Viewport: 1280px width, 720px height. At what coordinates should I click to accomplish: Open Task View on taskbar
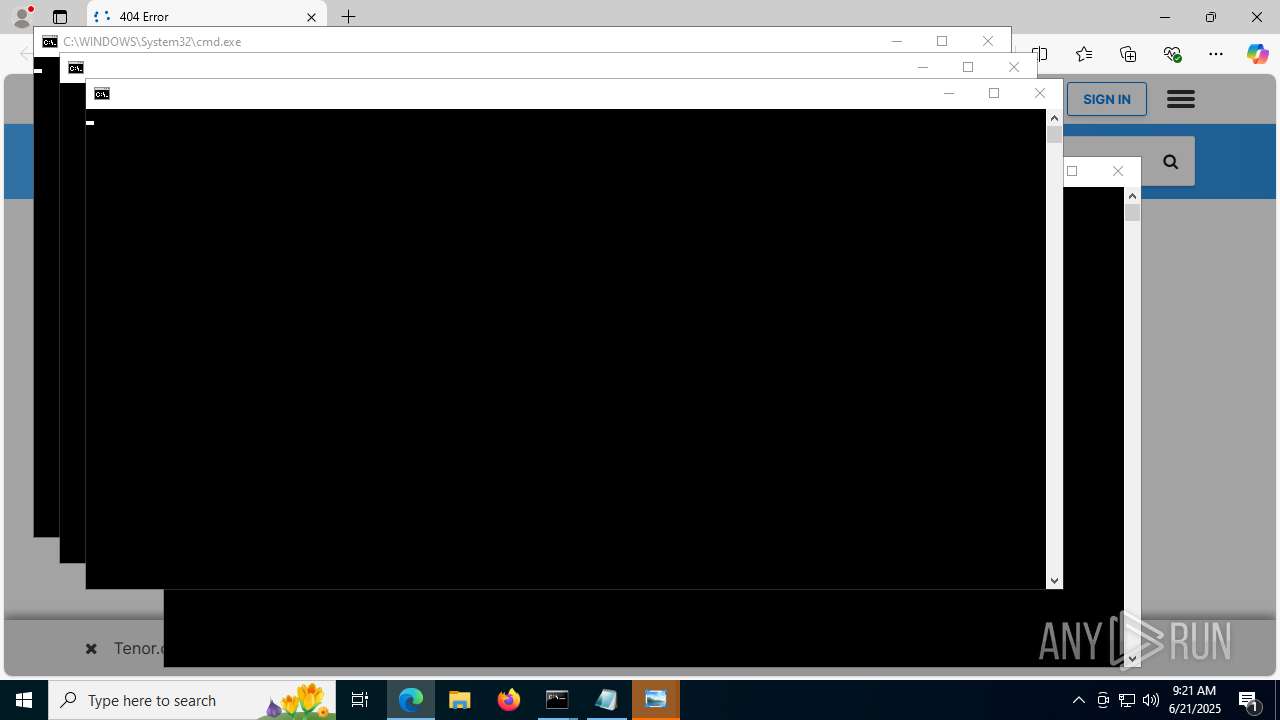point(360,700)
